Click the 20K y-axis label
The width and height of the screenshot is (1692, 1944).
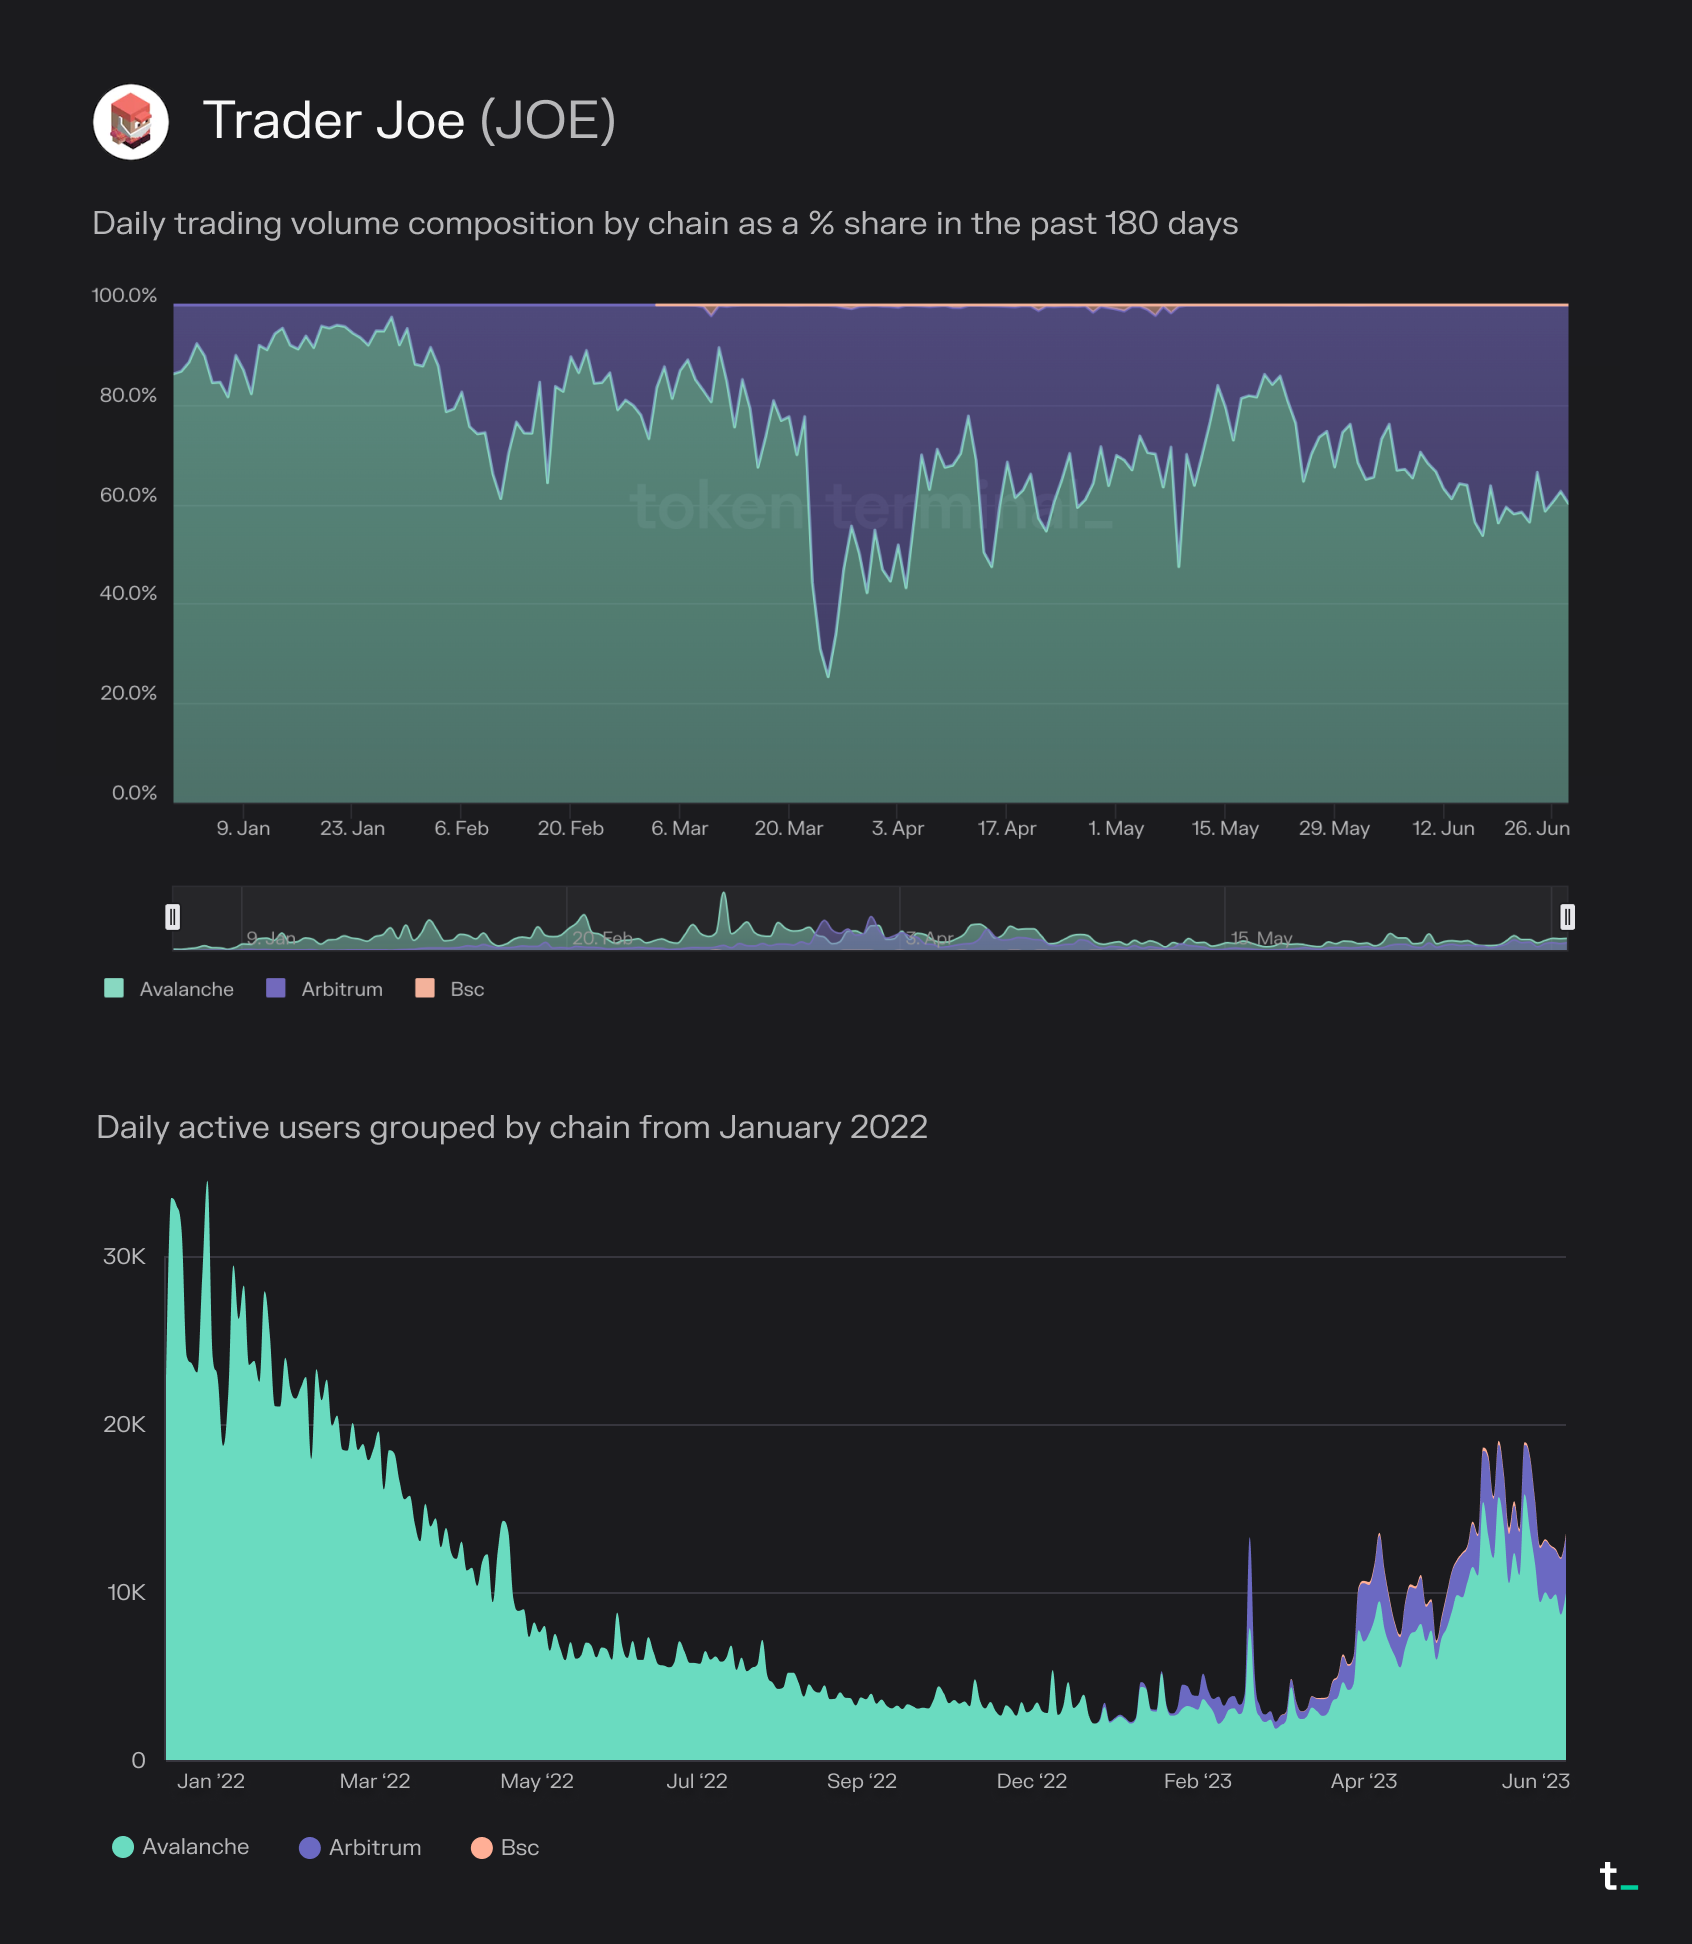click(x=124, y=1424)
